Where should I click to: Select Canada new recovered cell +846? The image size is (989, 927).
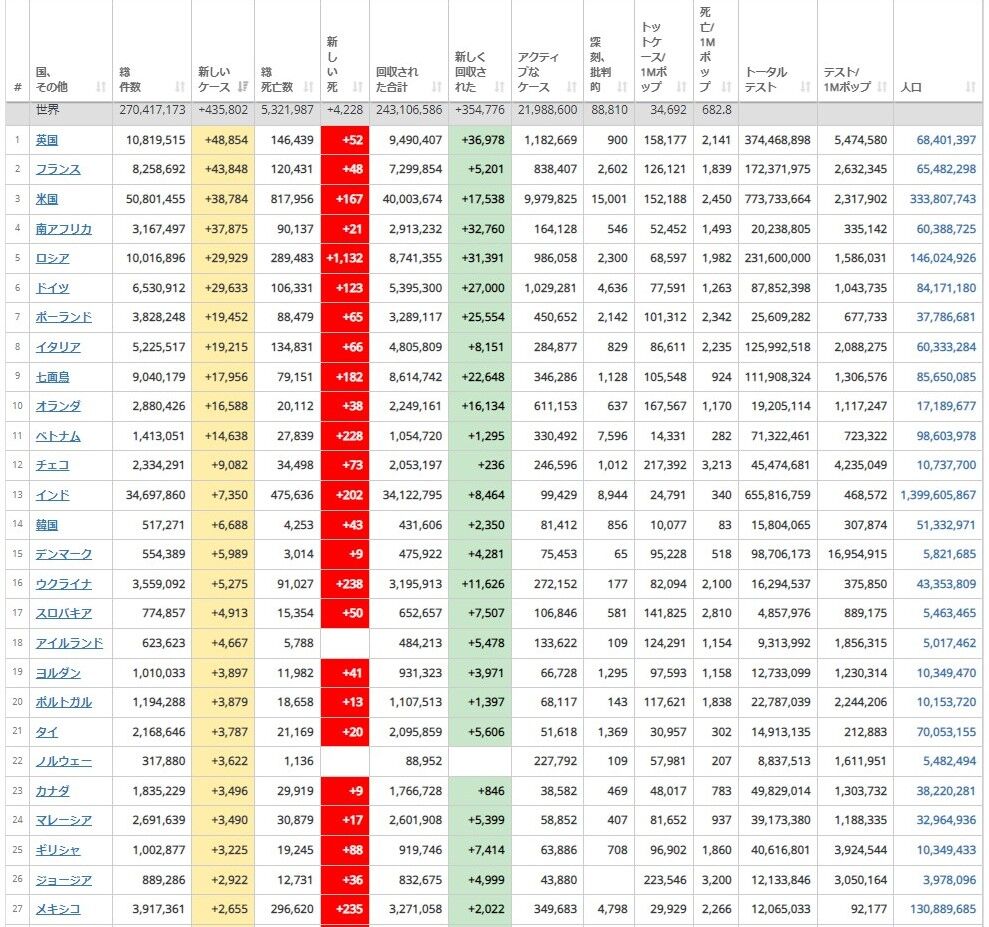[x=480, y=791]
